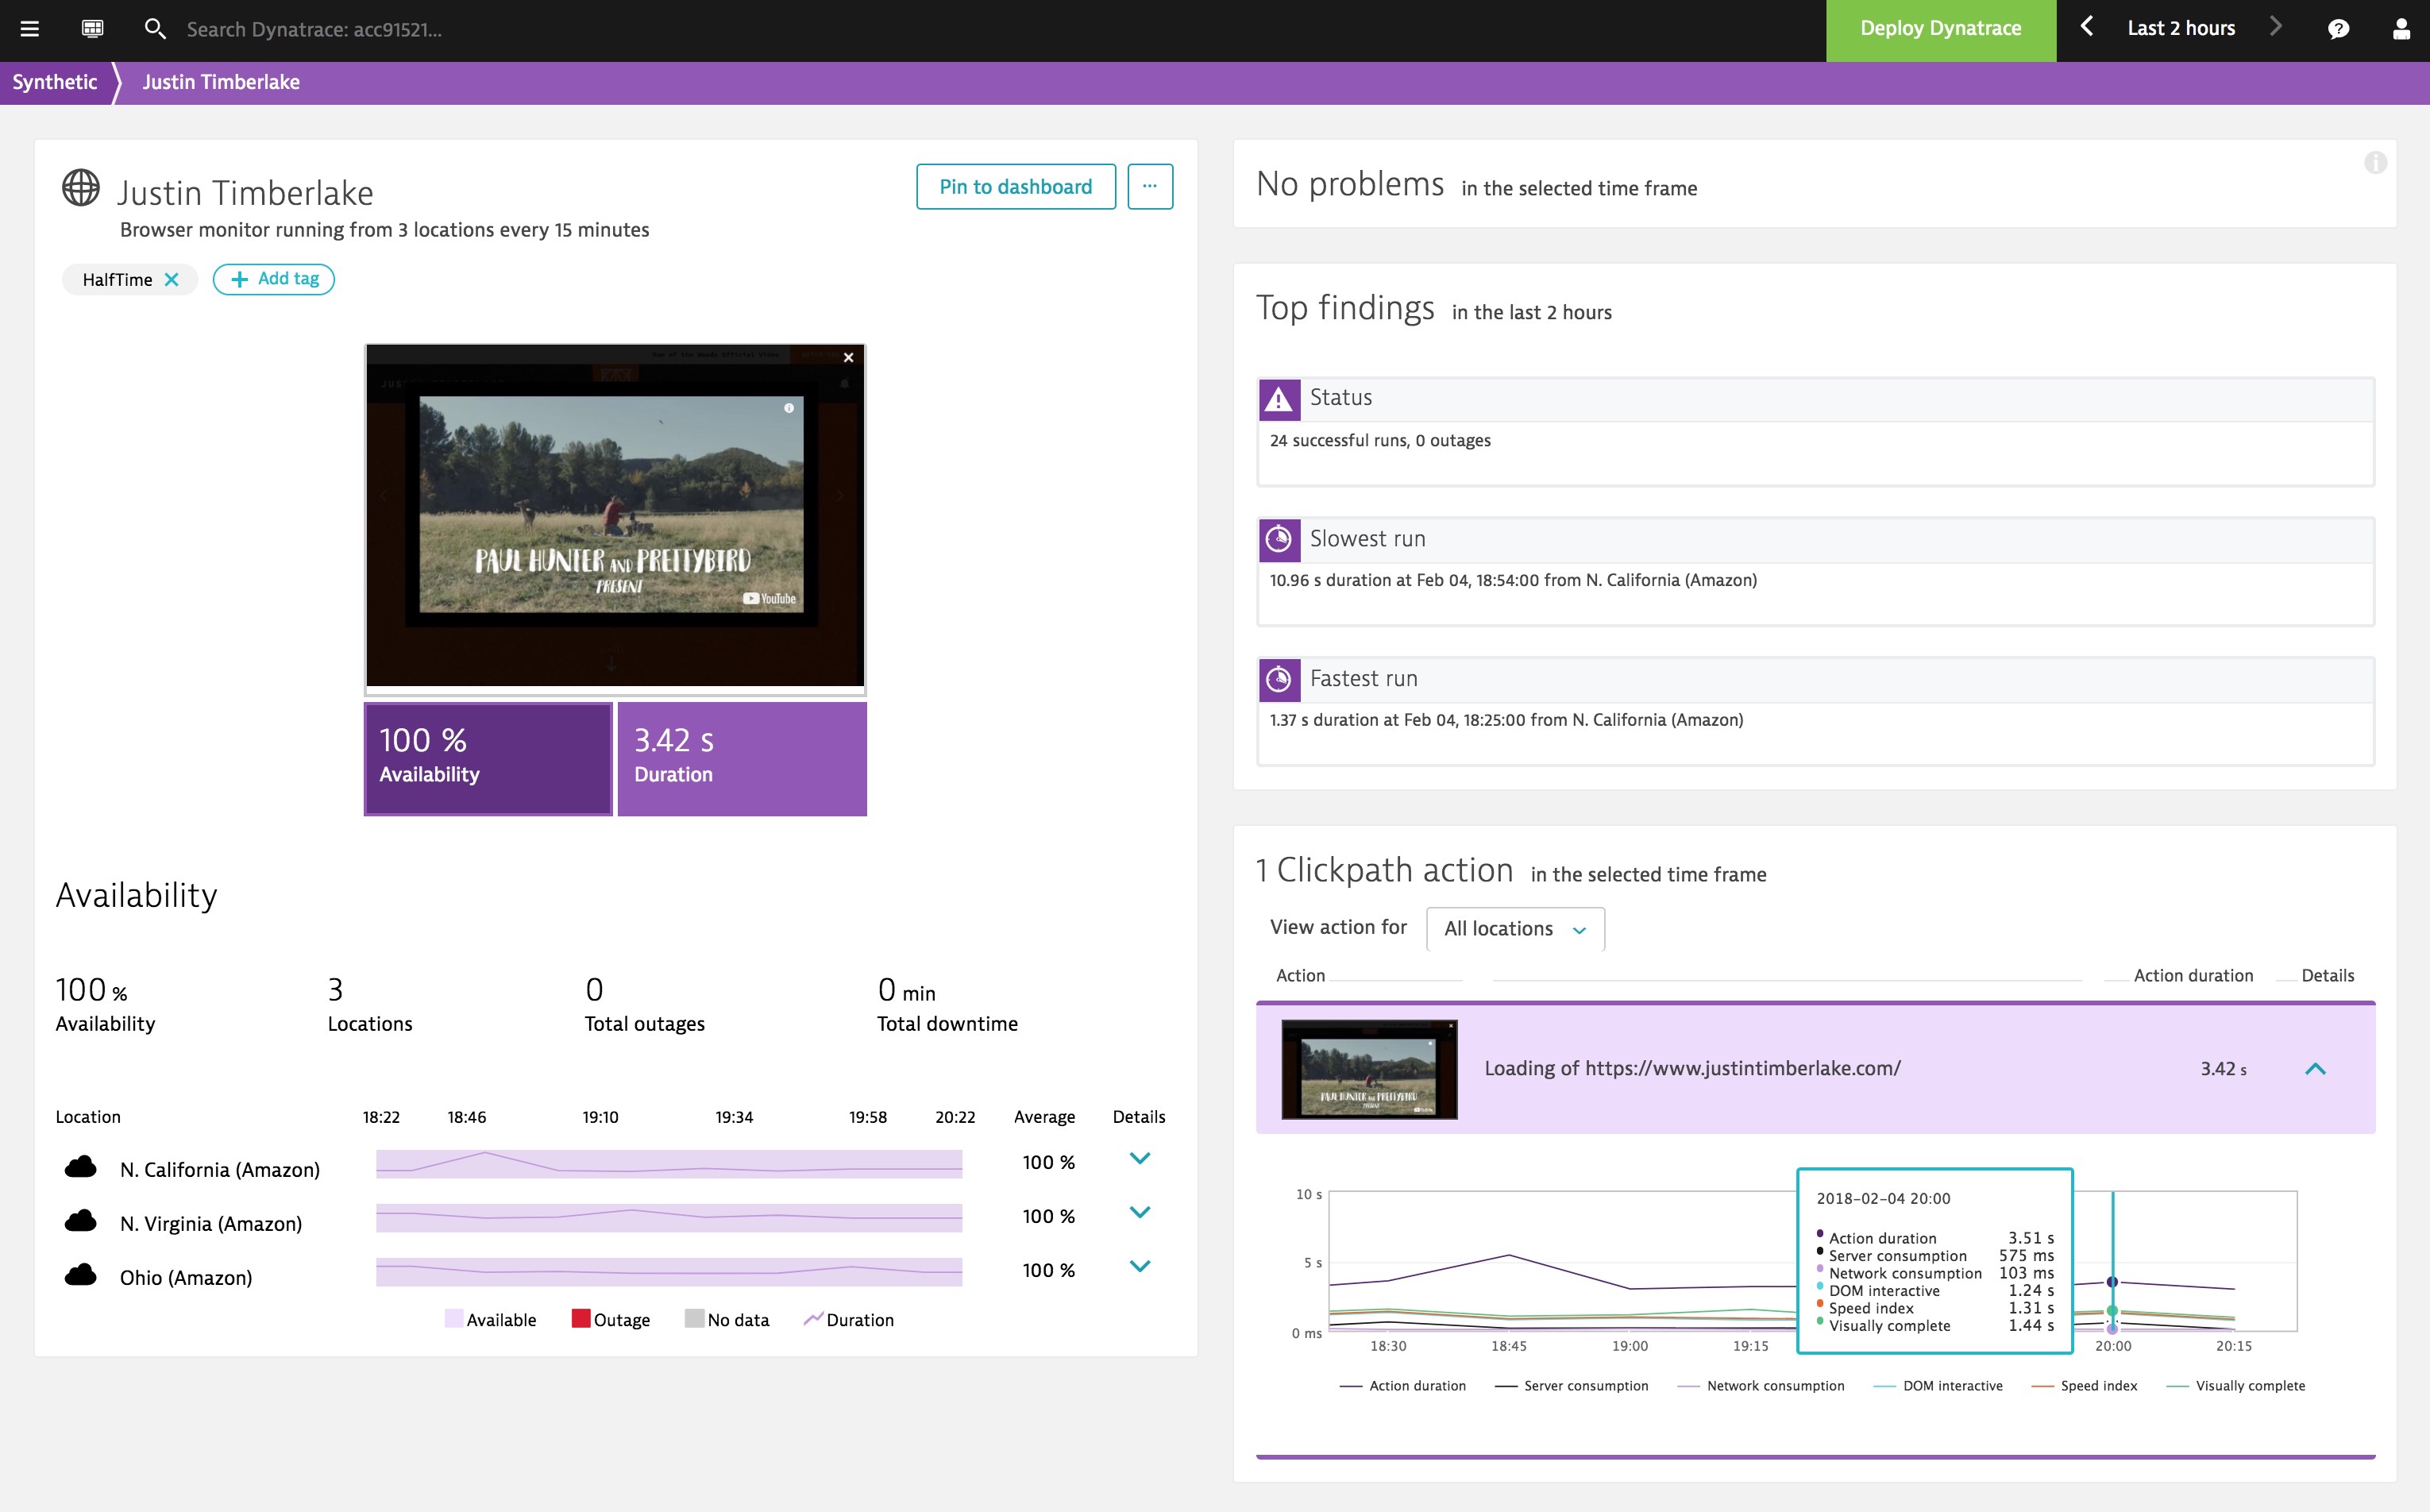The width and height of the screenshot is (2430, 1512).
Task: Toggle DOM interactive chart legend
Action: (1938, 1386)
